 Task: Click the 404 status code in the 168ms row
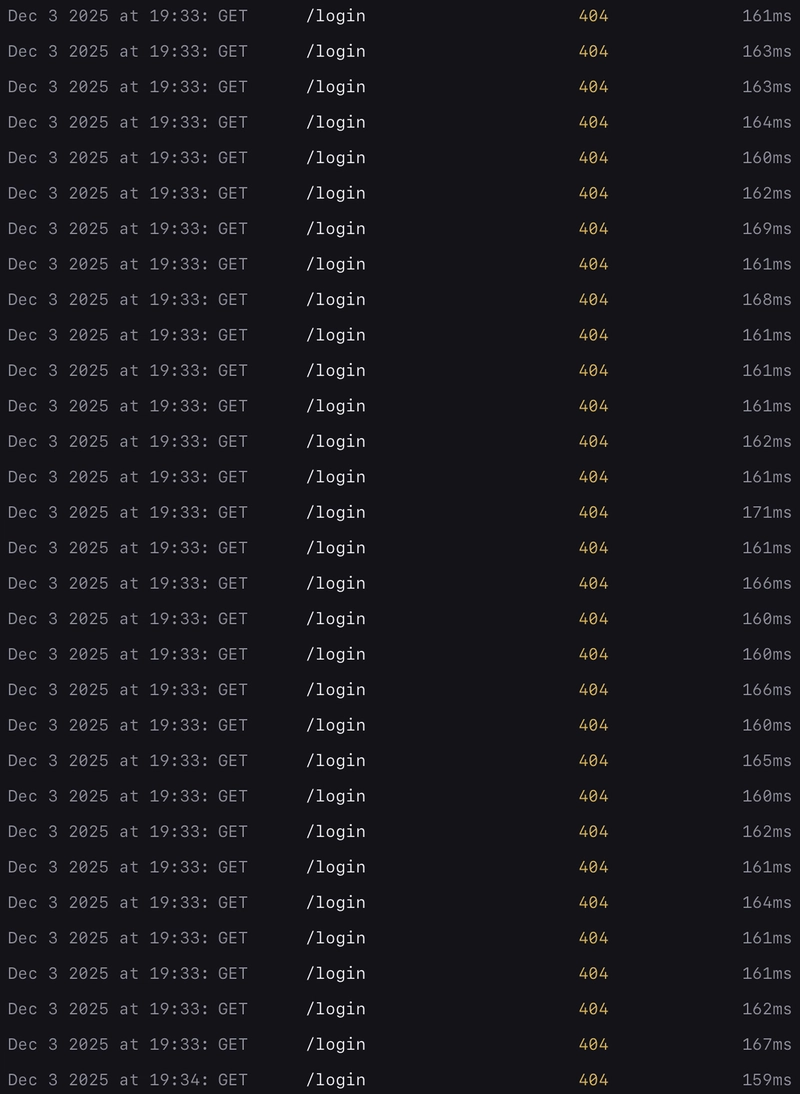click(x=593, y=300)
